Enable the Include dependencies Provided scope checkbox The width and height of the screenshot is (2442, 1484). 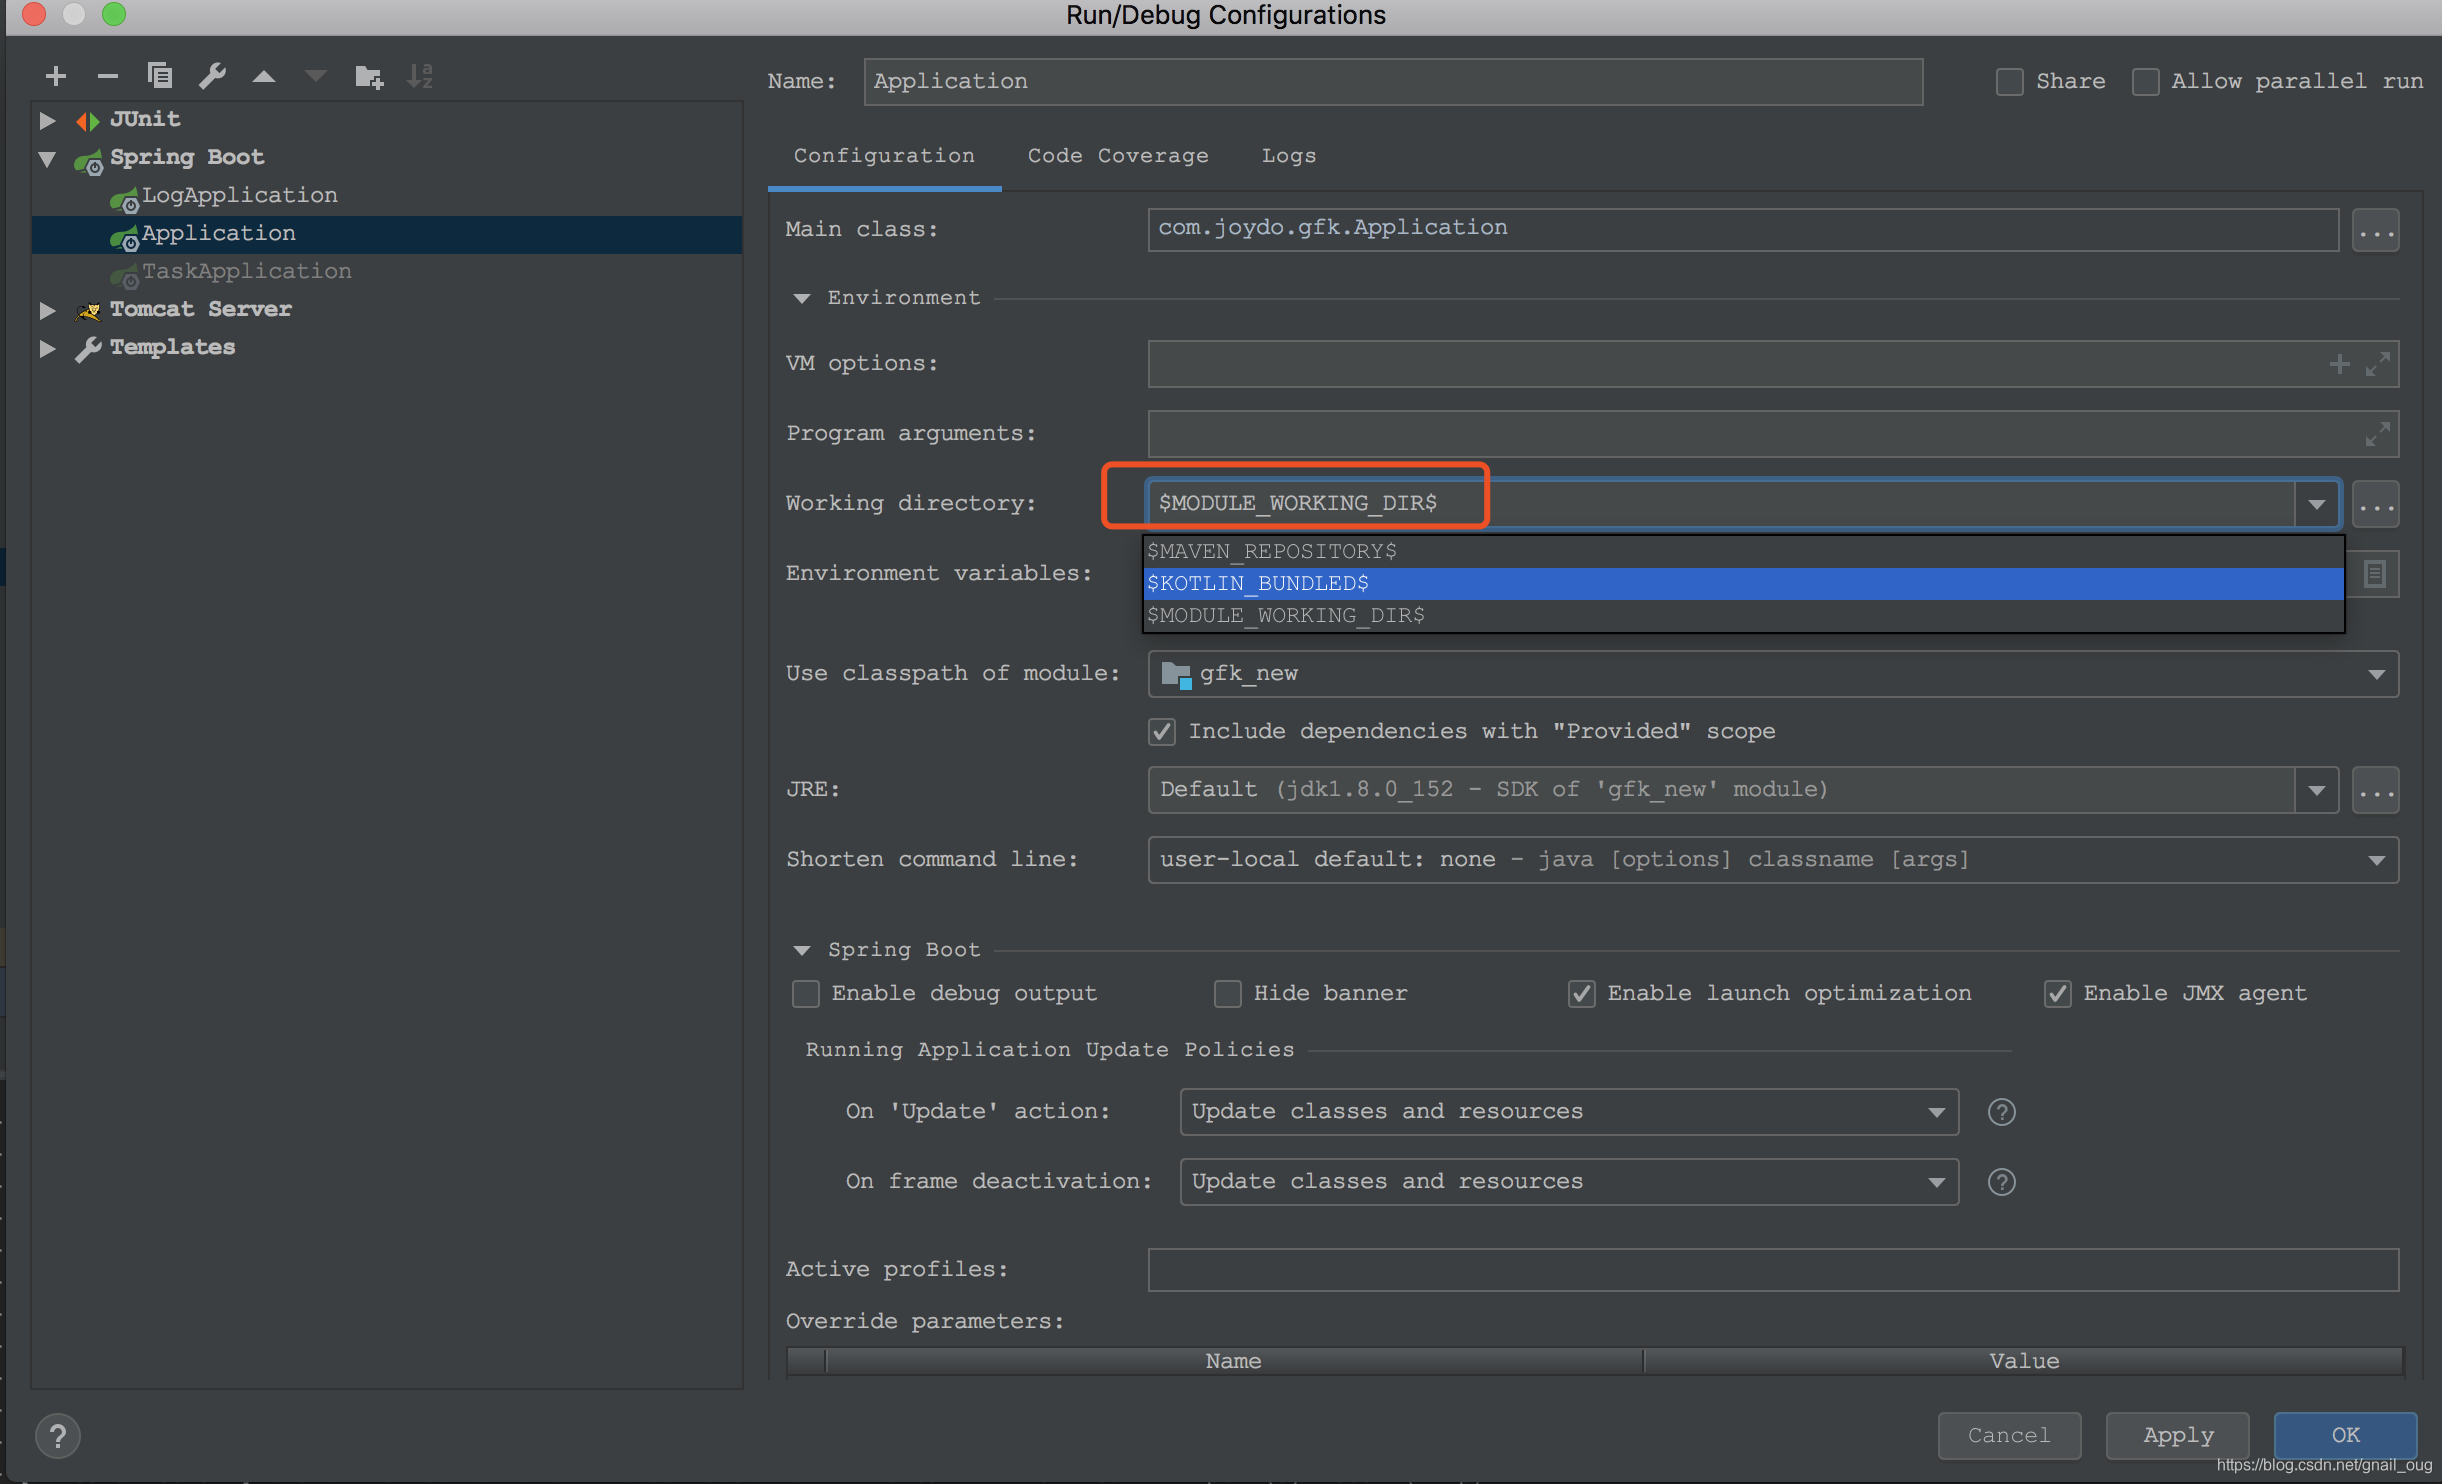tap(1160, 729)
